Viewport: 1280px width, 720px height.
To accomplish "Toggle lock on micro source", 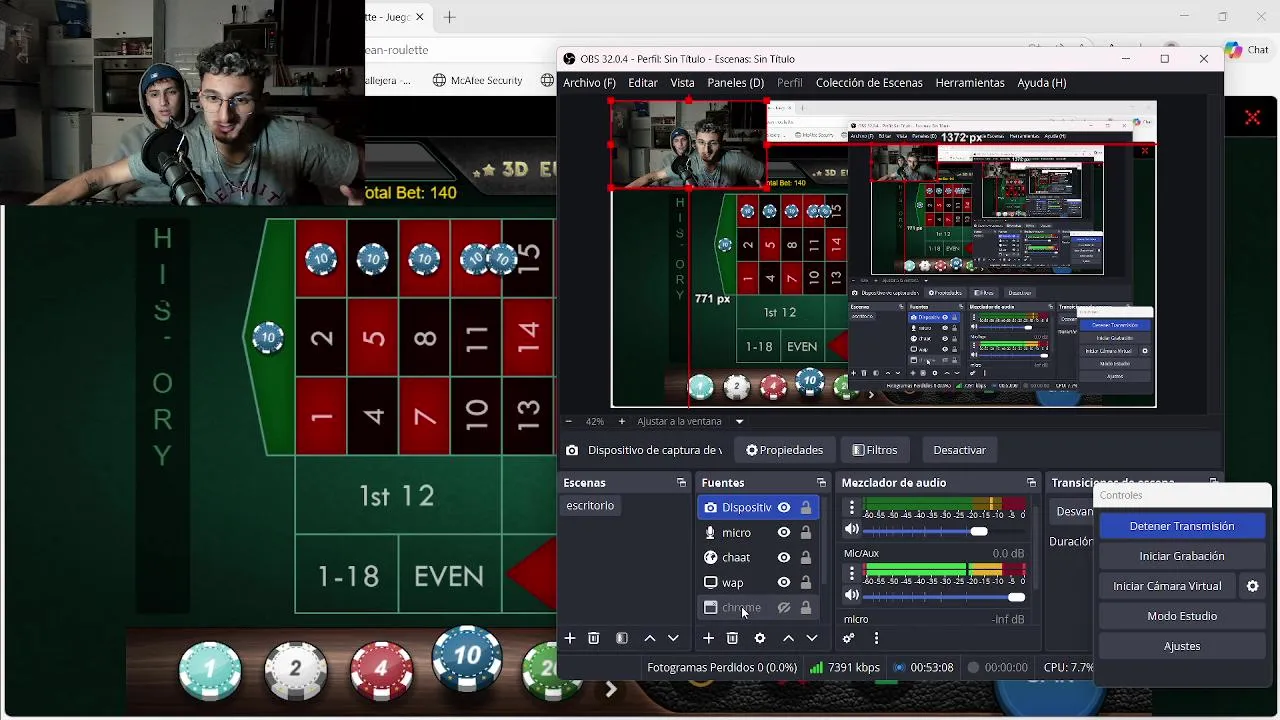I will (806, 533).
